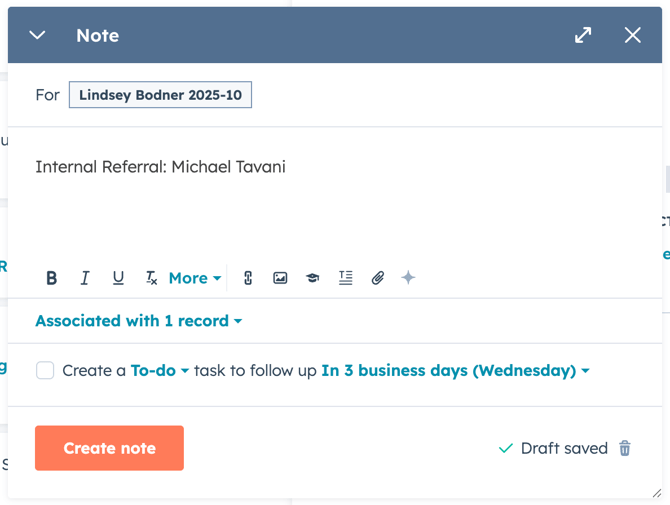670x505 pixels.
Task: Clear text formatting icon
Action: pos(151,278)
